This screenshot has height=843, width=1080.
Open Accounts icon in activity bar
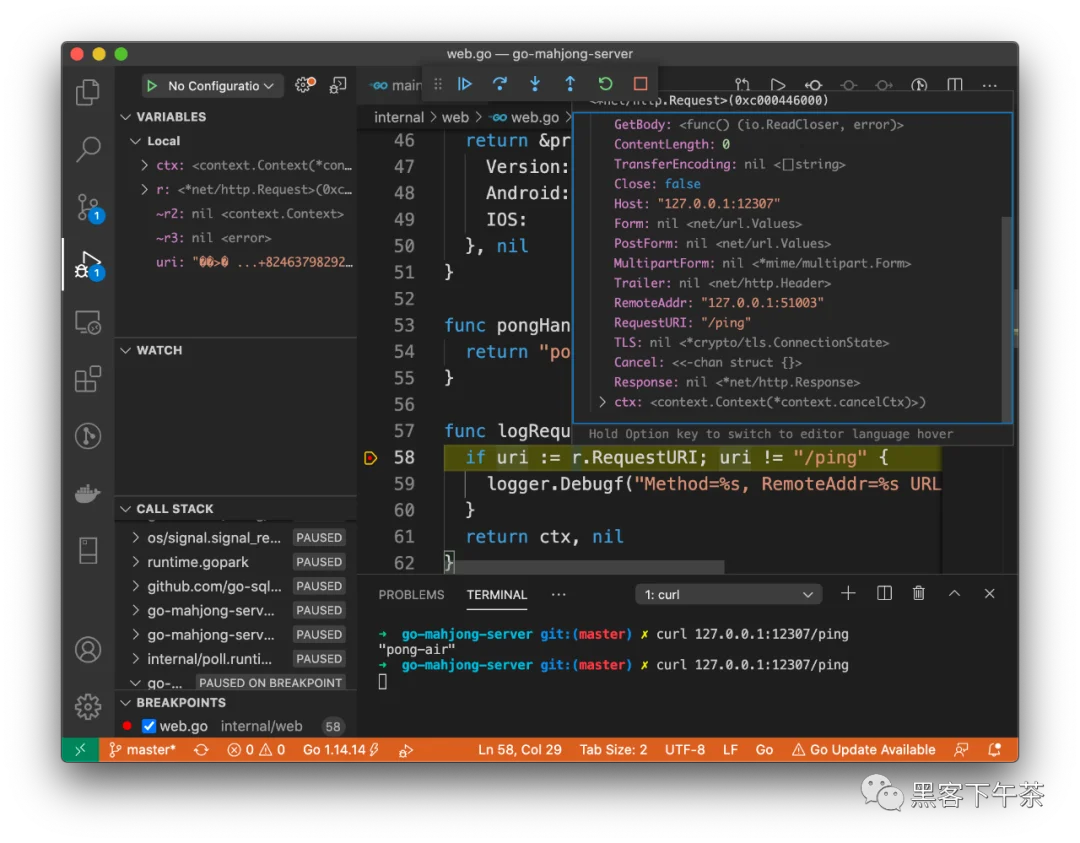(87, 649)
